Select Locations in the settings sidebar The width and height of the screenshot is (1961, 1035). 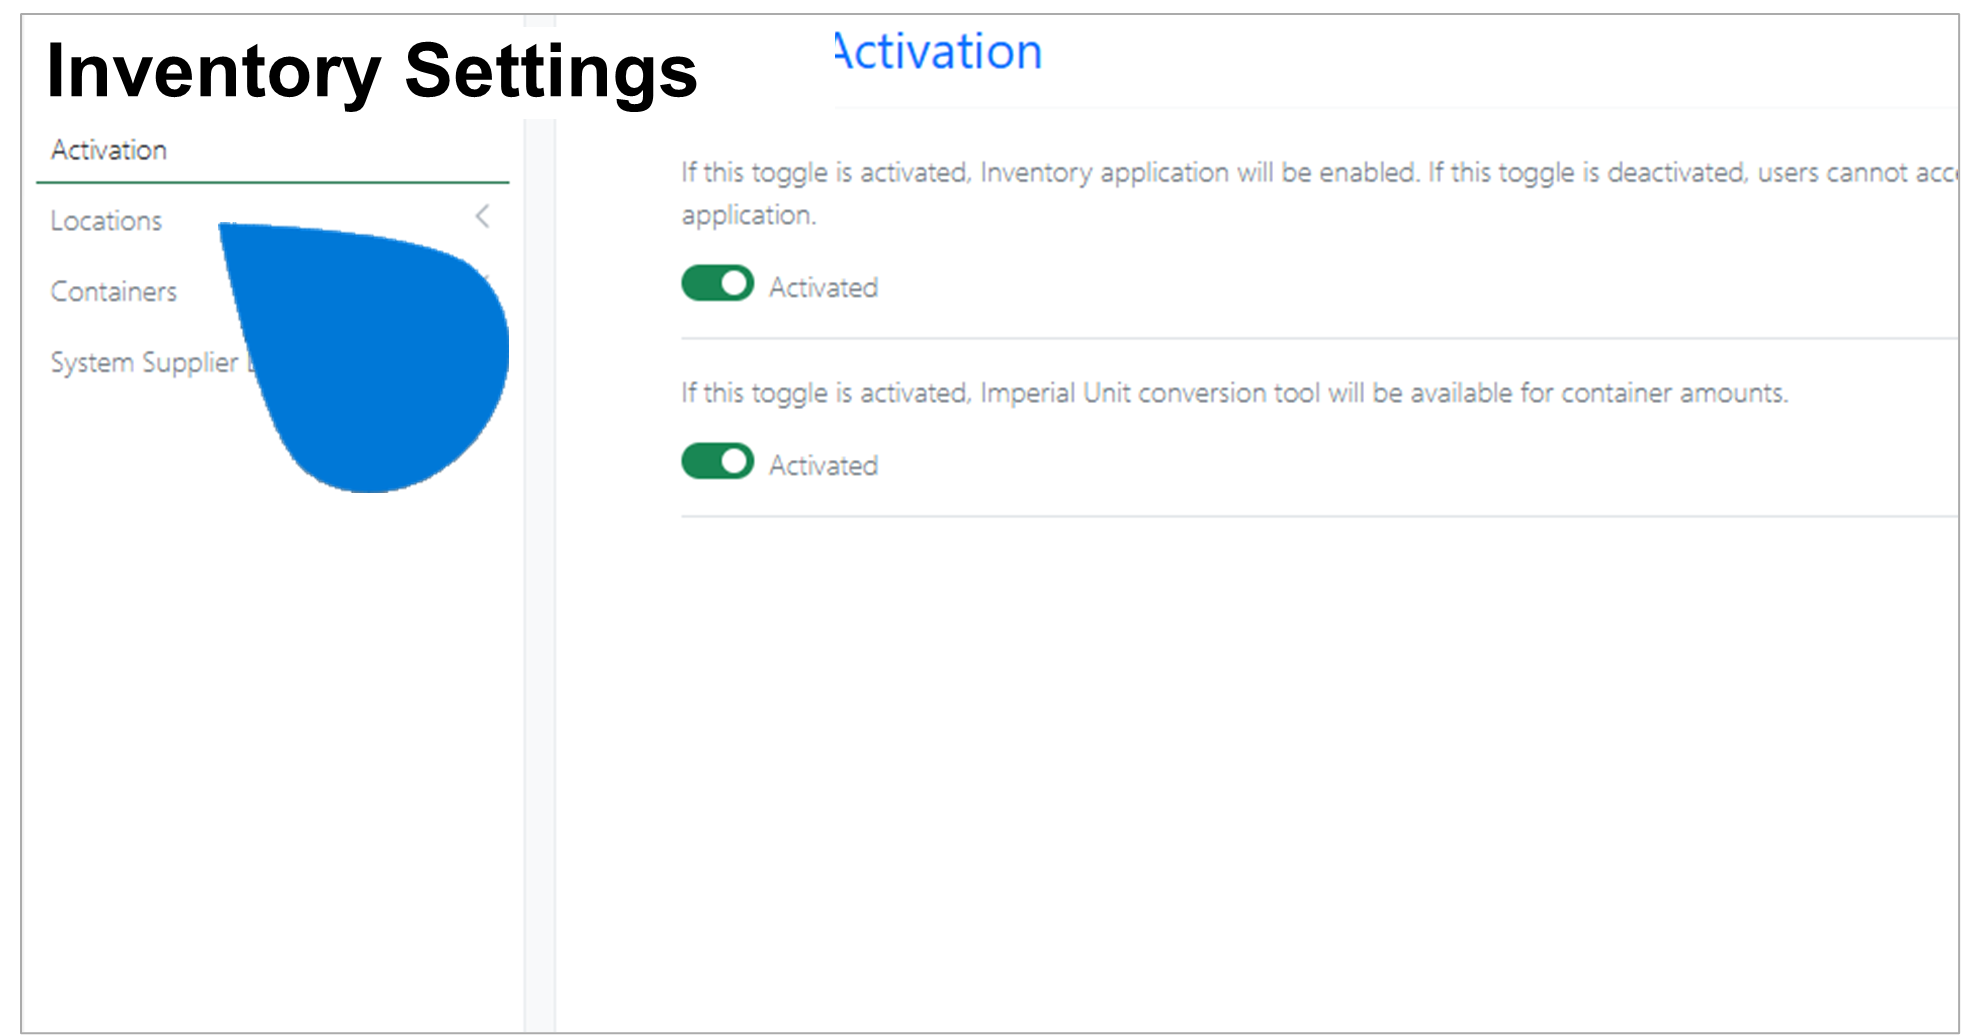click(106, 221)
